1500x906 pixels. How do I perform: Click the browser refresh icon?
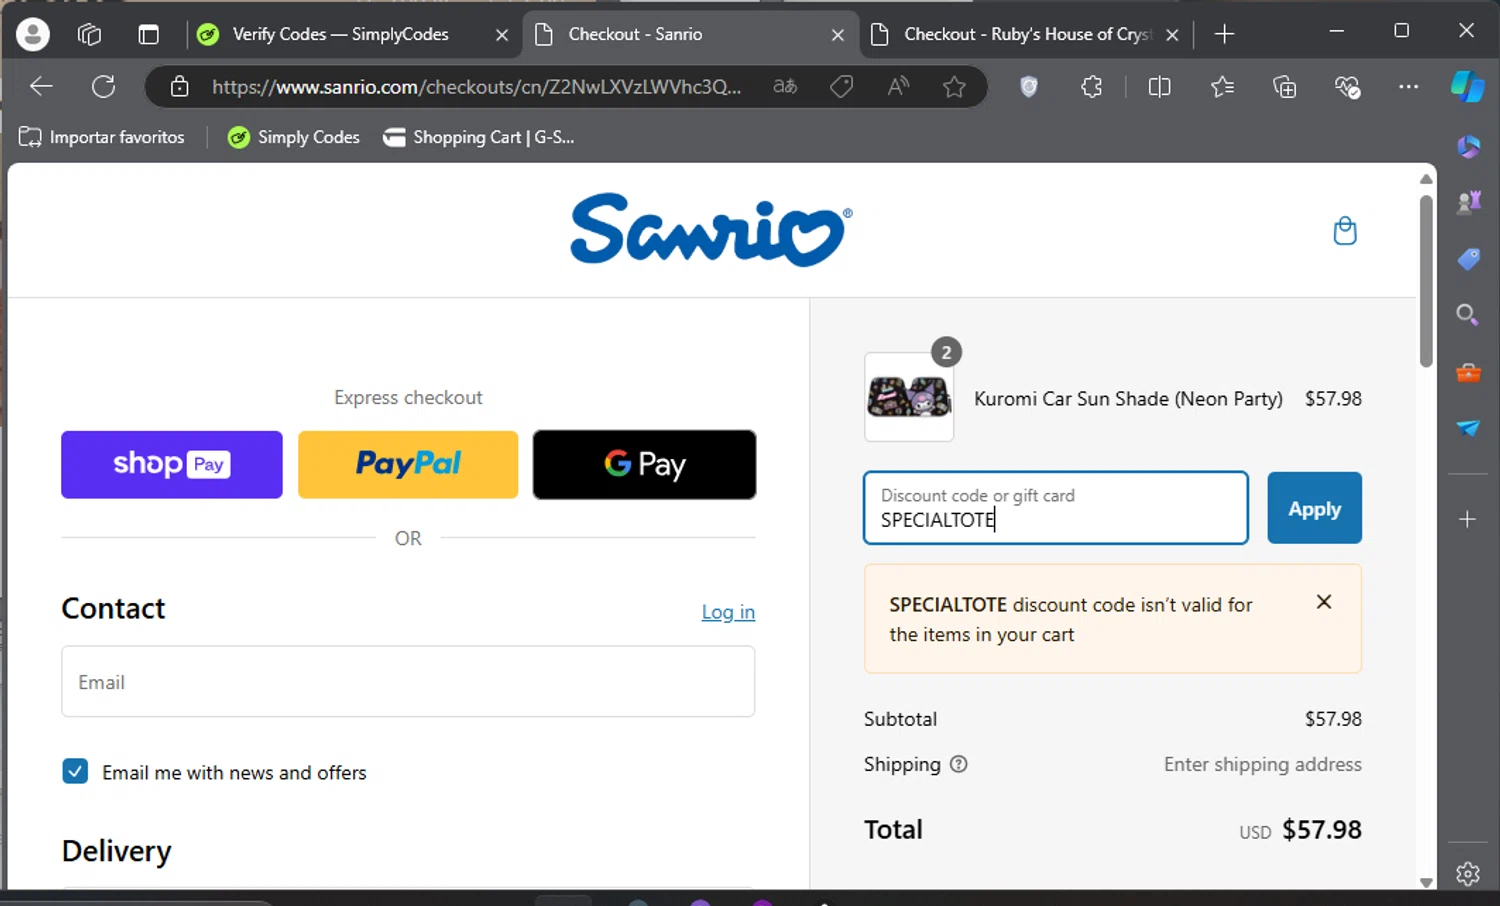(103, 87)
